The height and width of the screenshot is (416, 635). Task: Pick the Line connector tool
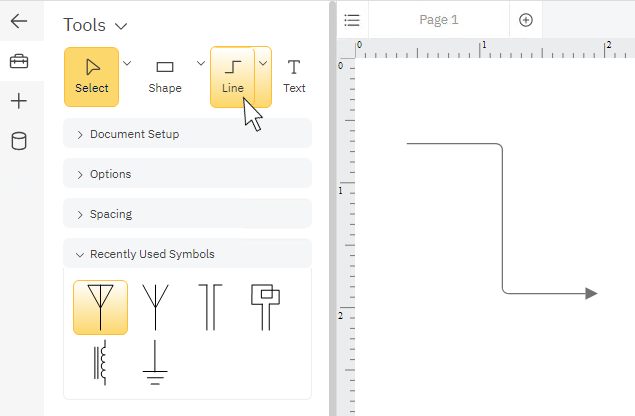click(232, 76)
